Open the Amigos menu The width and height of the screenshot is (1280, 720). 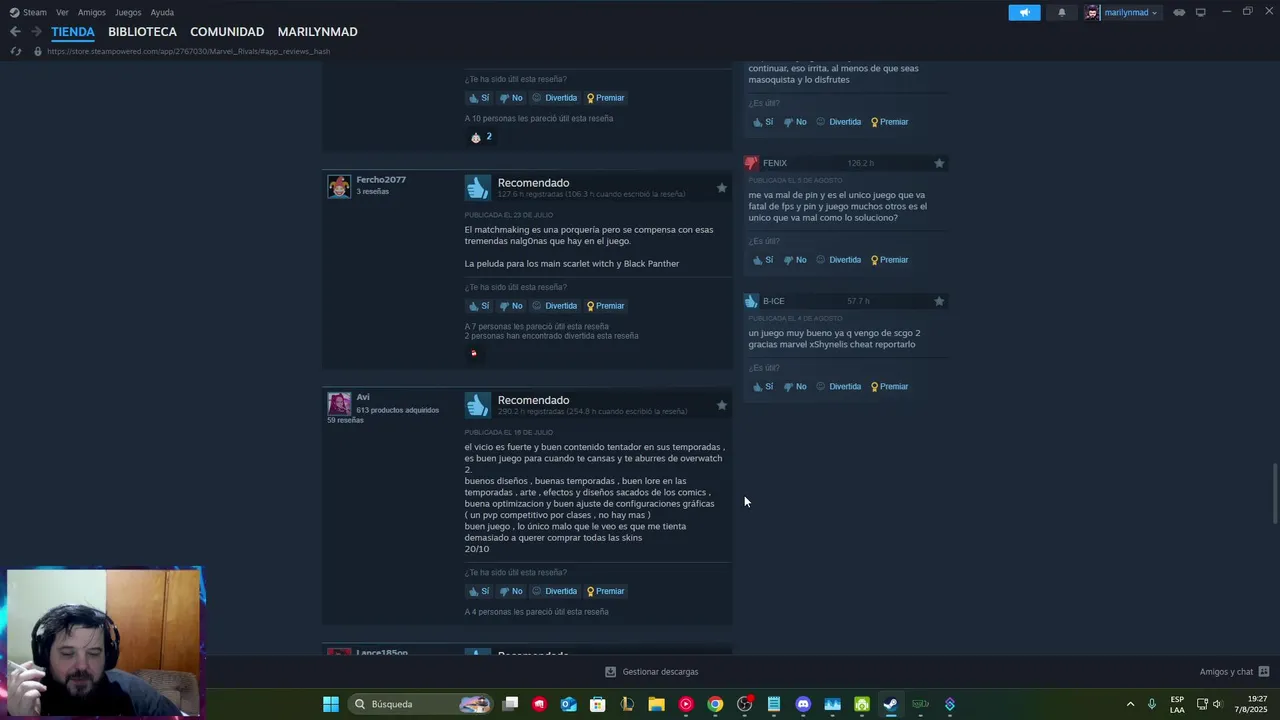click(92, 12)
